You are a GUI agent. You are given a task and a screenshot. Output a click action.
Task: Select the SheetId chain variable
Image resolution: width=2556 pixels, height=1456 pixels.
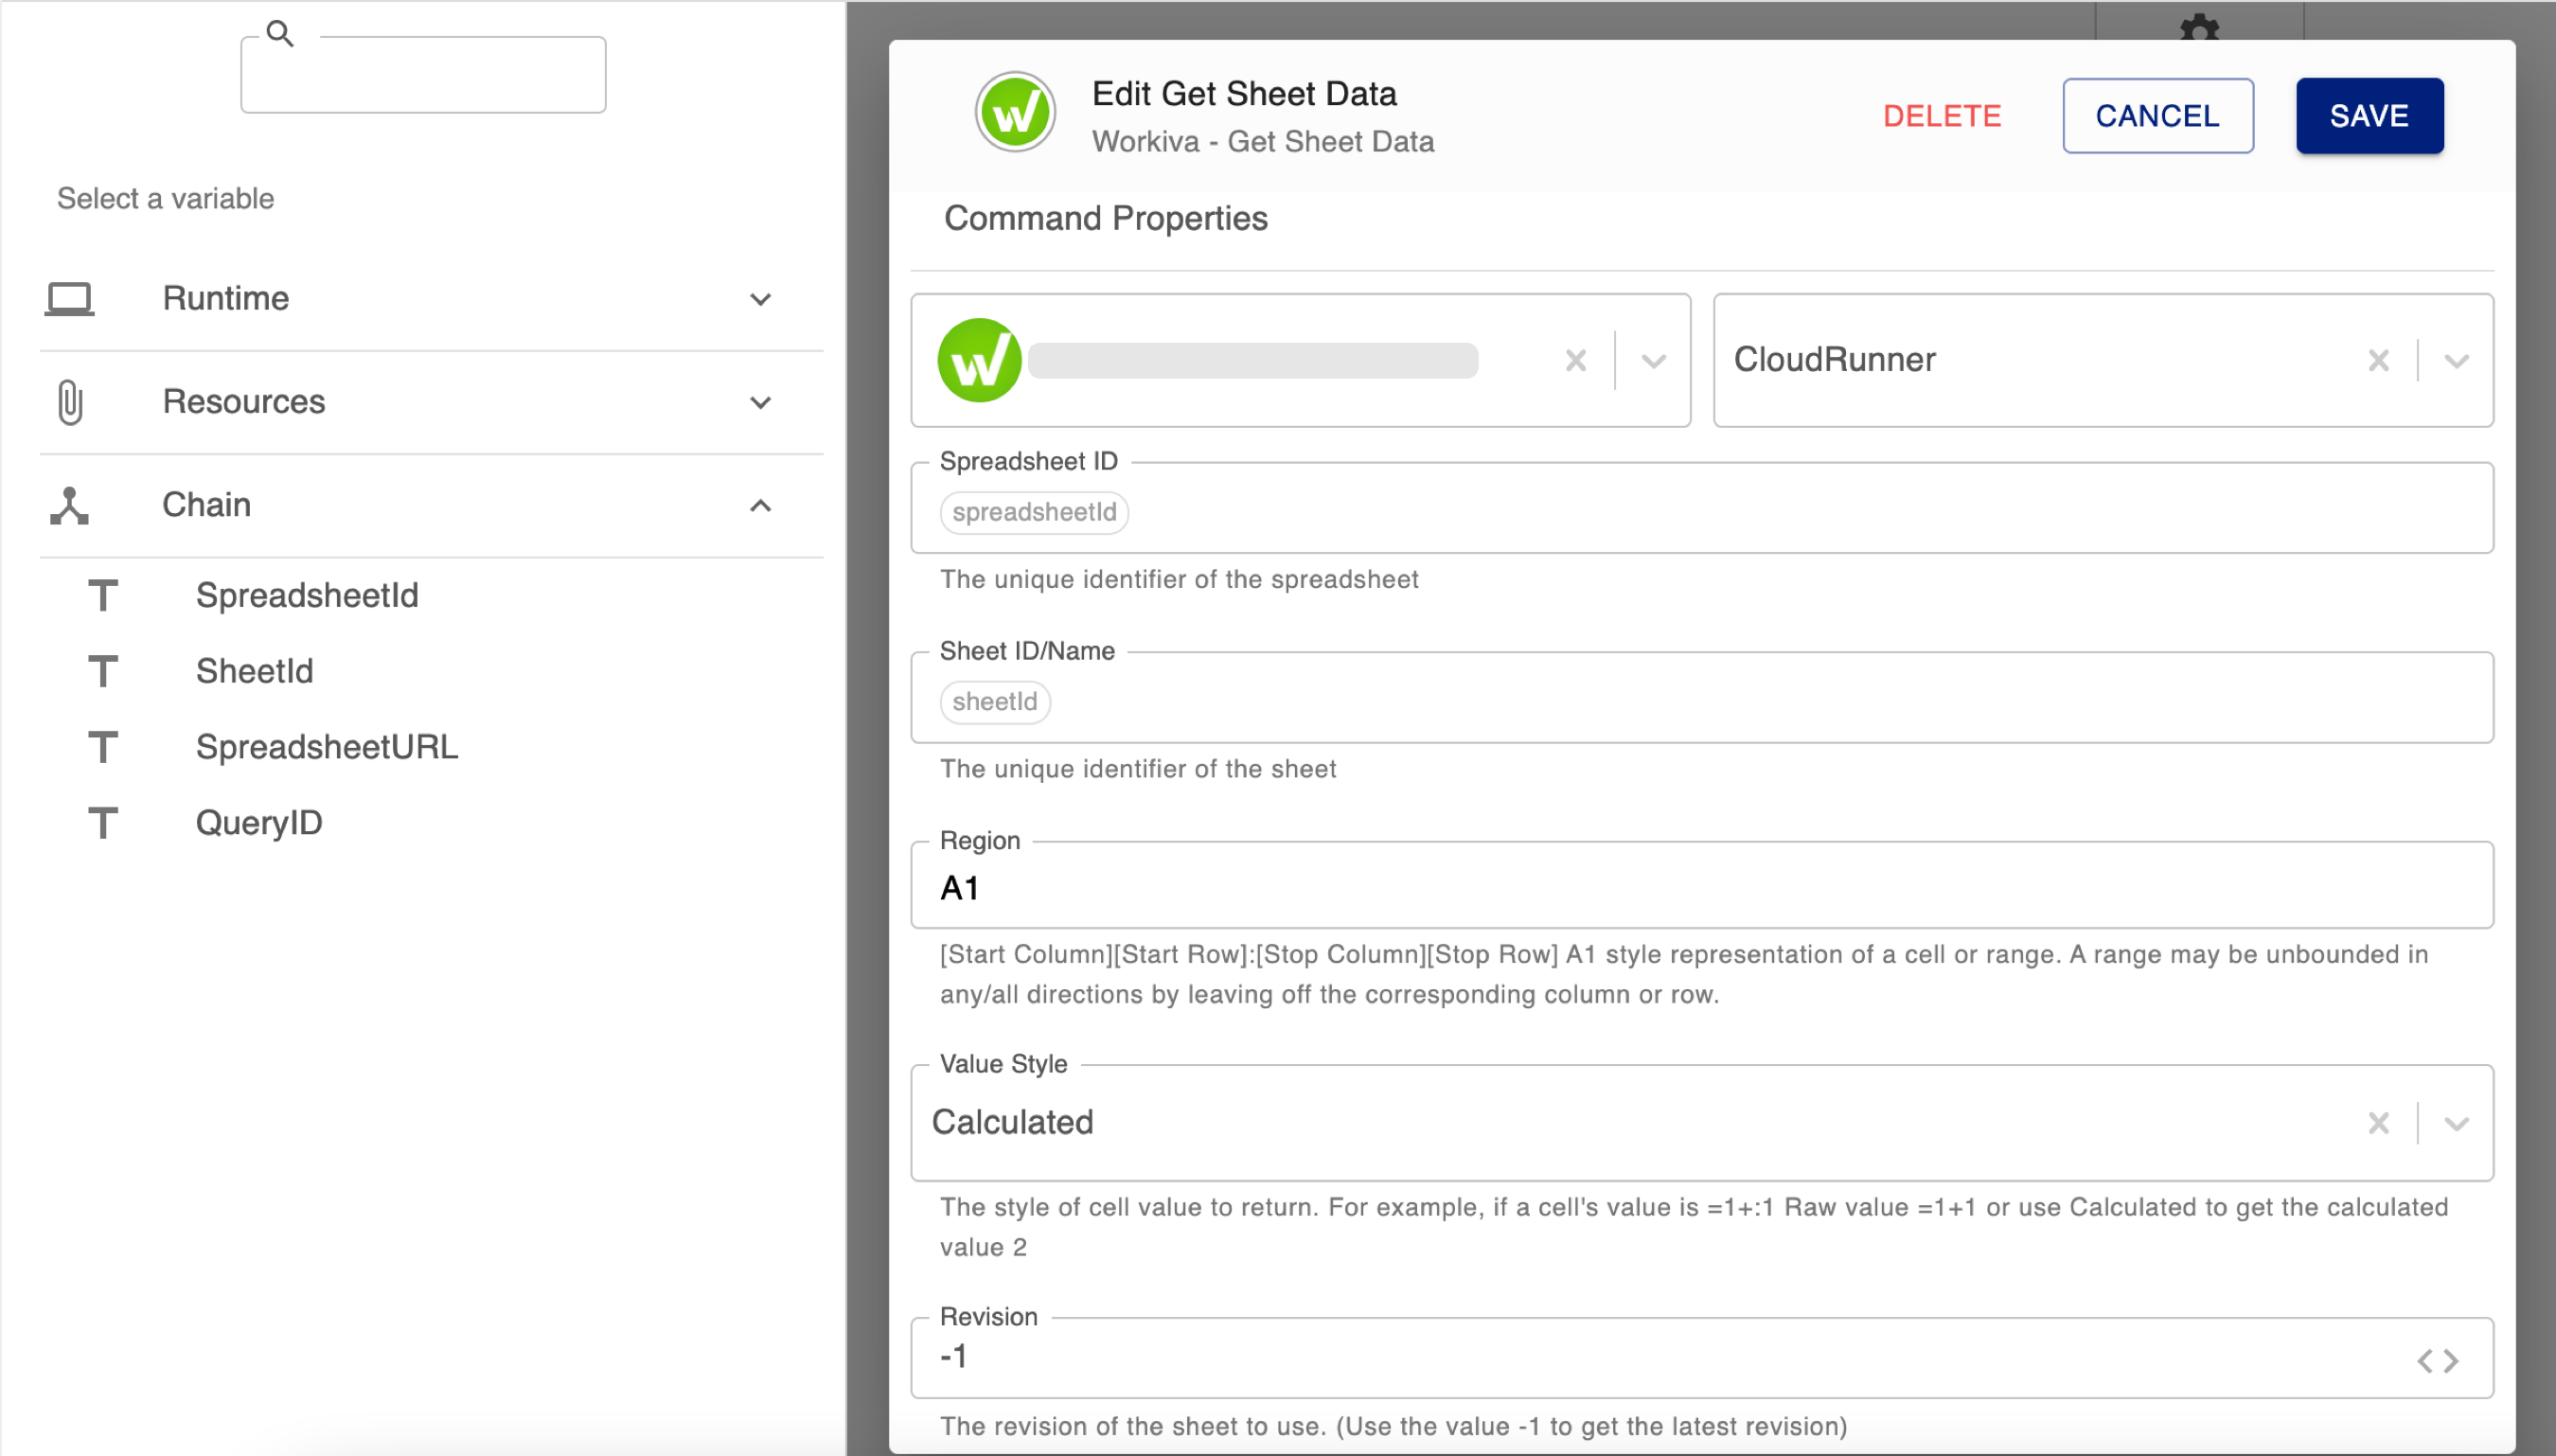254,672
